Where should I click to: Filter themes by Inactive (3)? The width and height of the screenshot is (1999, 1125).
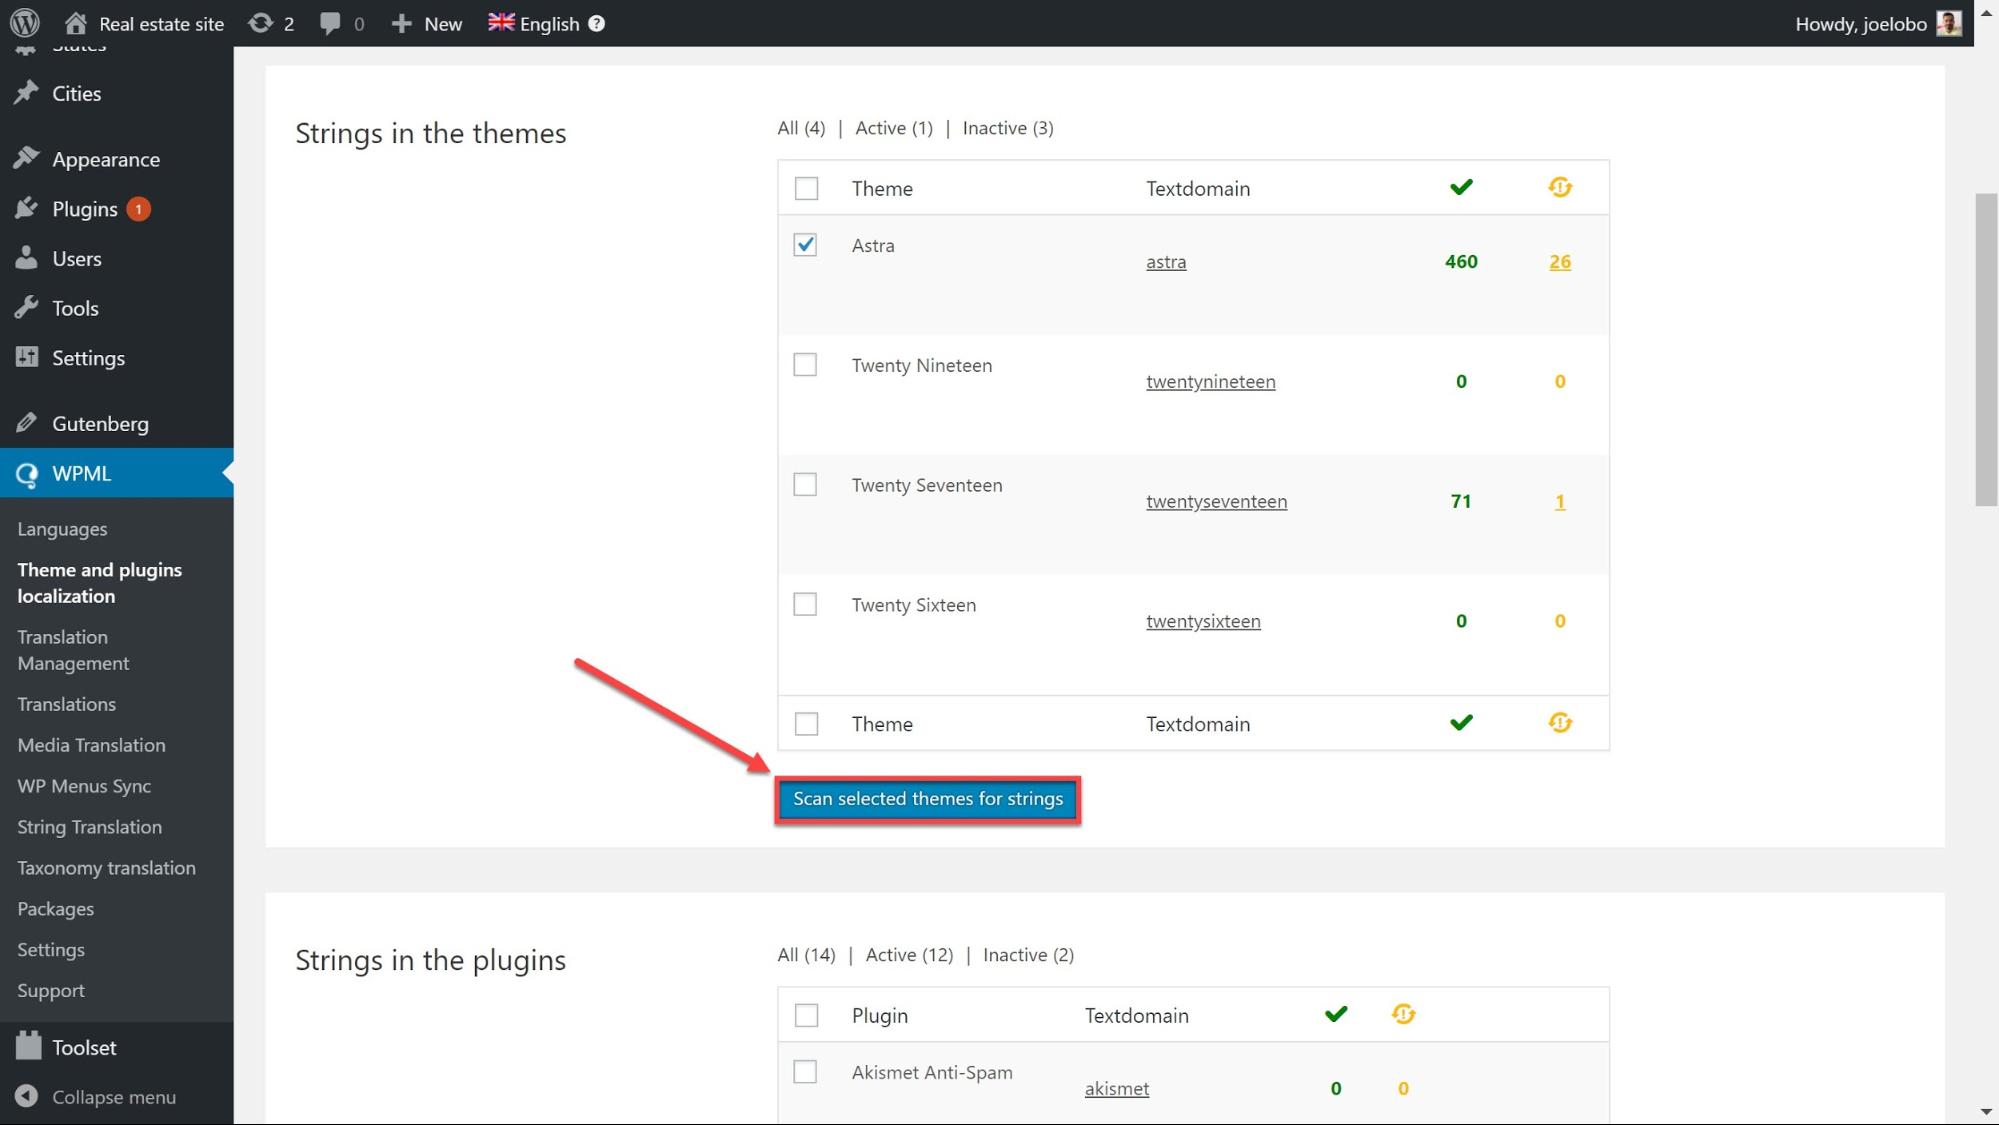coord(1007,128)
